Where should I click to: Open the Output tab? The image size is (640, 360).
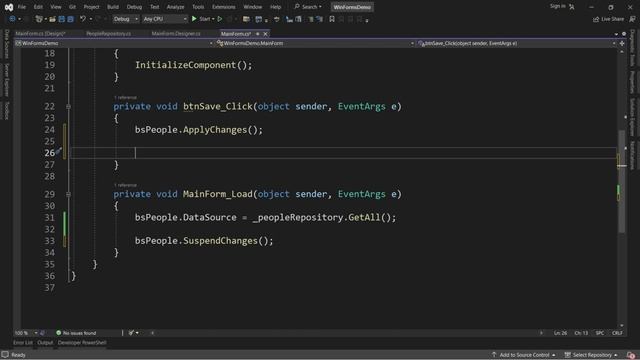45,342
